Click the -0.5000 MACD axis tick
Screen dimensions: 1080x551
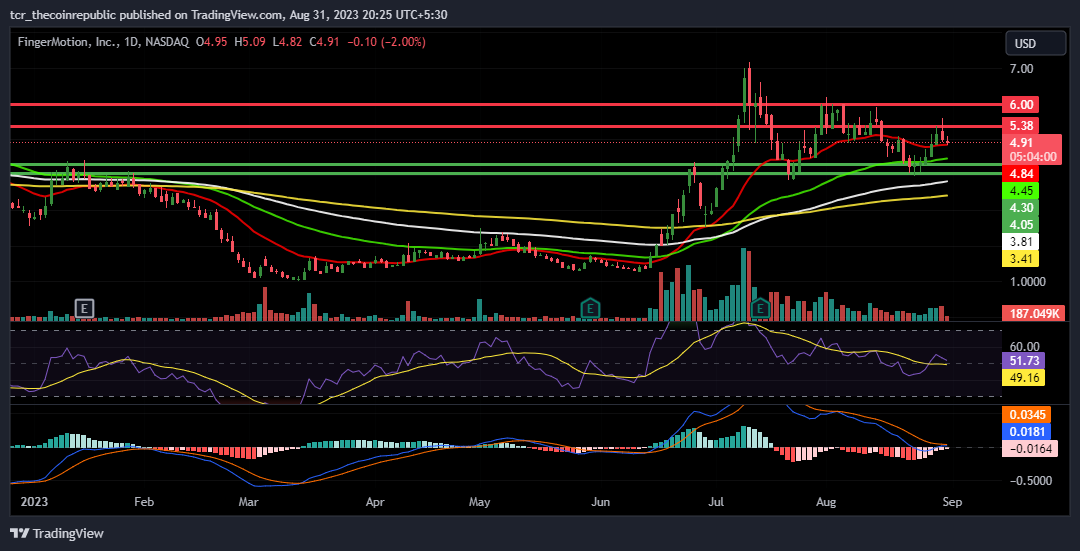coord(1029,480)
